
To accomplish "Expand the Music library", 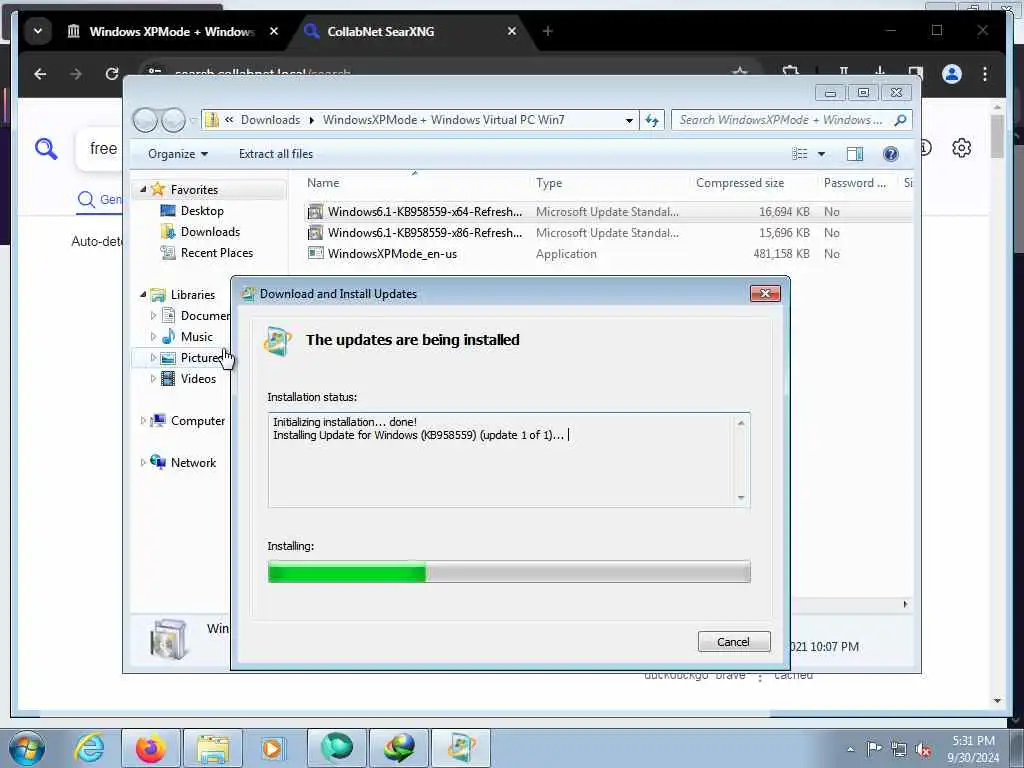I will [153, 337].
